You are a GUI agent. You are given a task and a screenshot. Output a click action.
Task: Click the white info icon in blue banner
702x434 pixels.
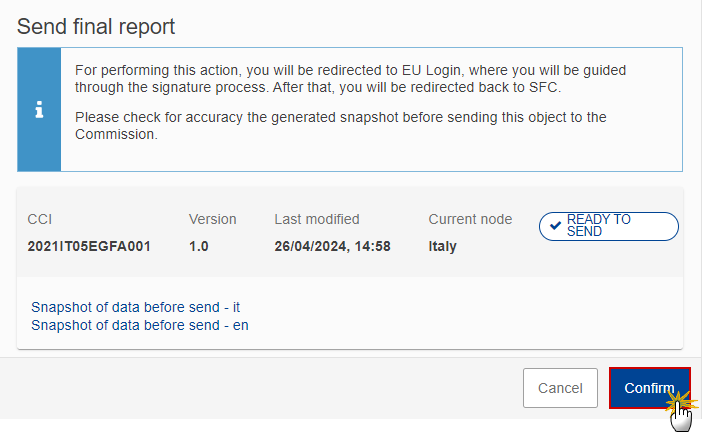pos(39,109)
